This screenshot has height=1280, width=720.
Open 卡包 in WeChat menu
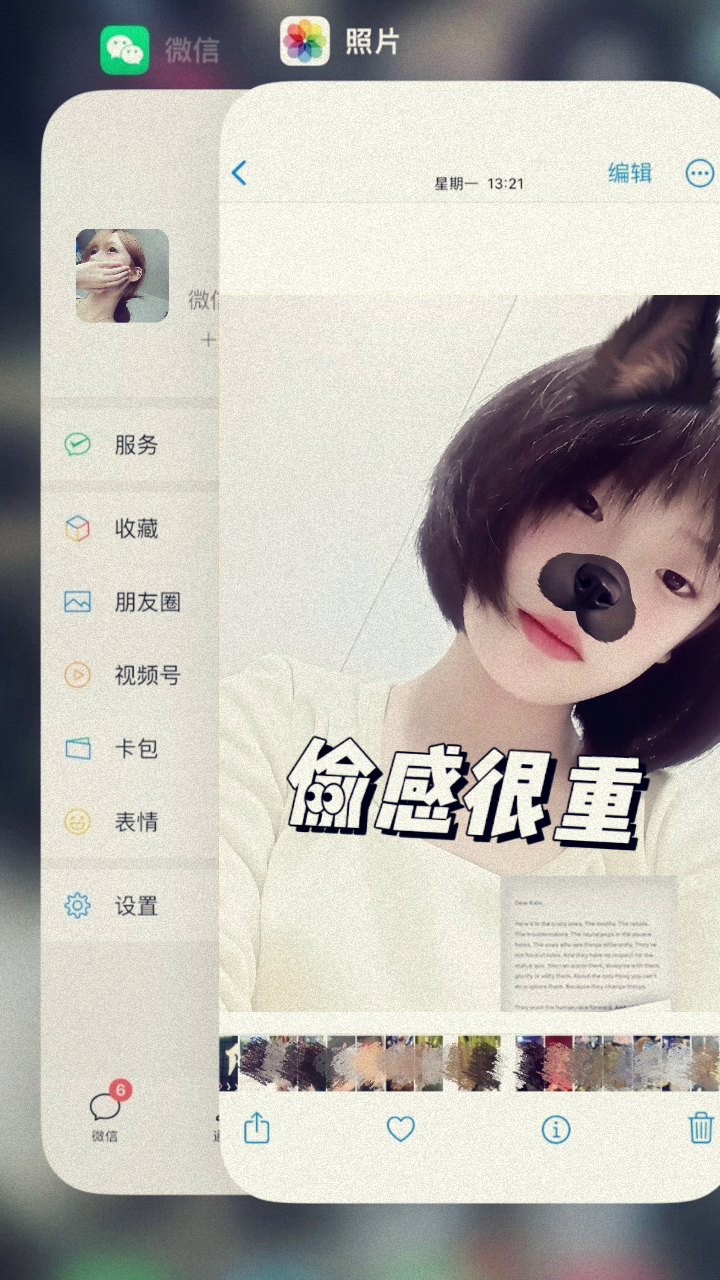[x=136, y=748]
